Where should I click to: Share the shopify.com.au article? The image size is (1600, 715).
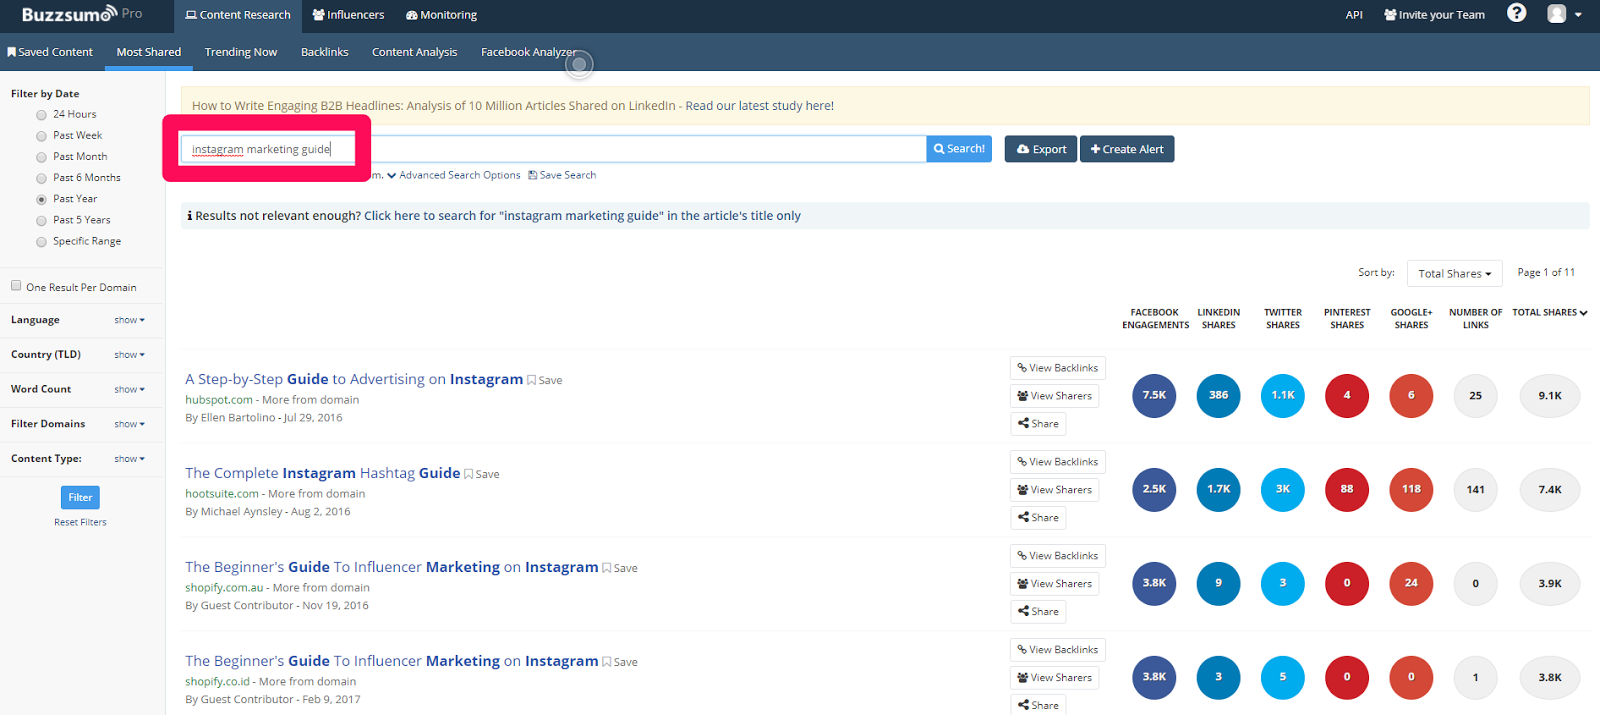(x=1038, y=612)
